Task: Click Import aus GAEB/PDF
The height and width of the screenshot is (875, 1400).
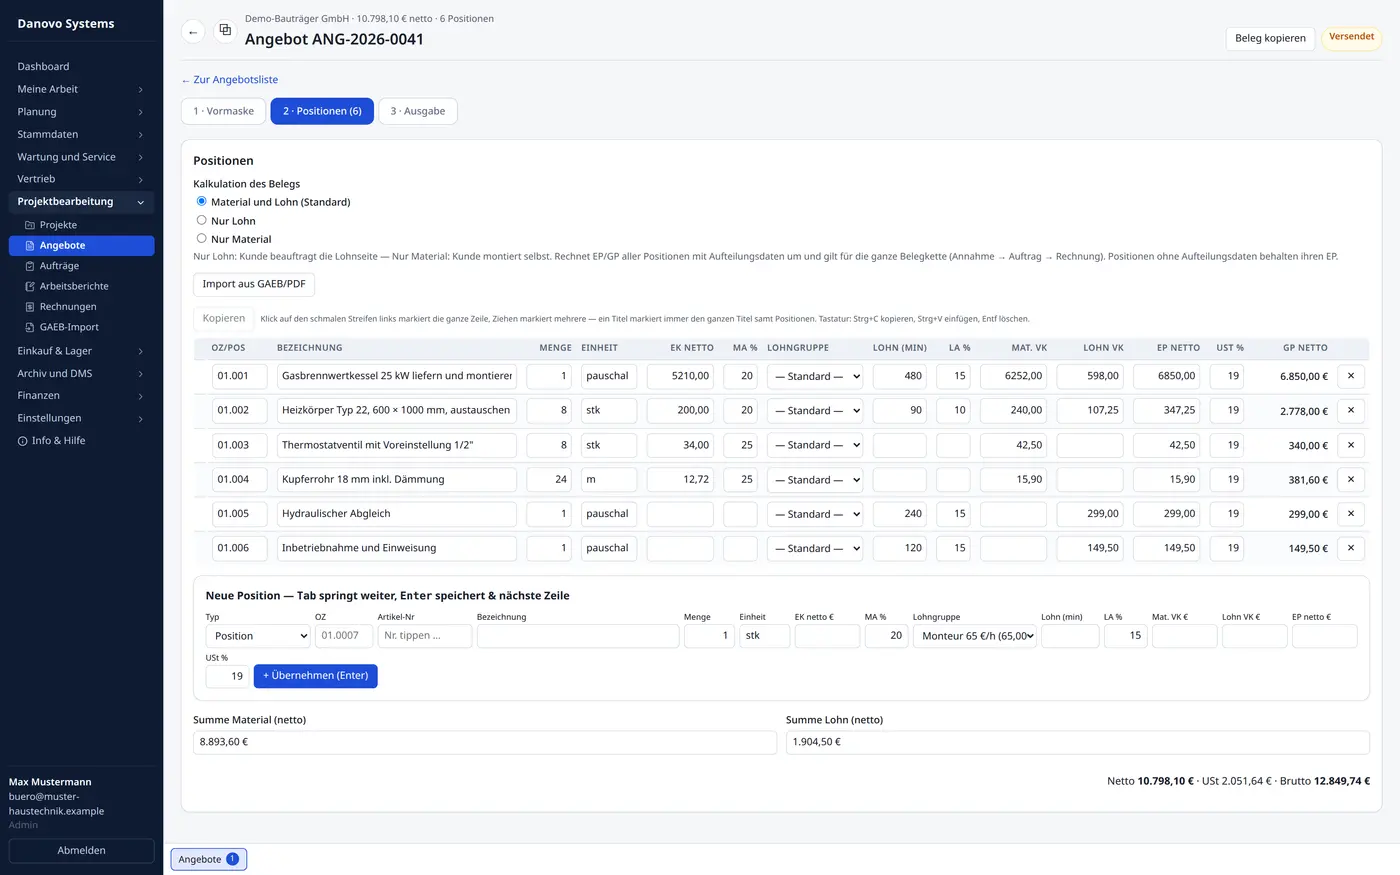Action: tap(254, 284)
